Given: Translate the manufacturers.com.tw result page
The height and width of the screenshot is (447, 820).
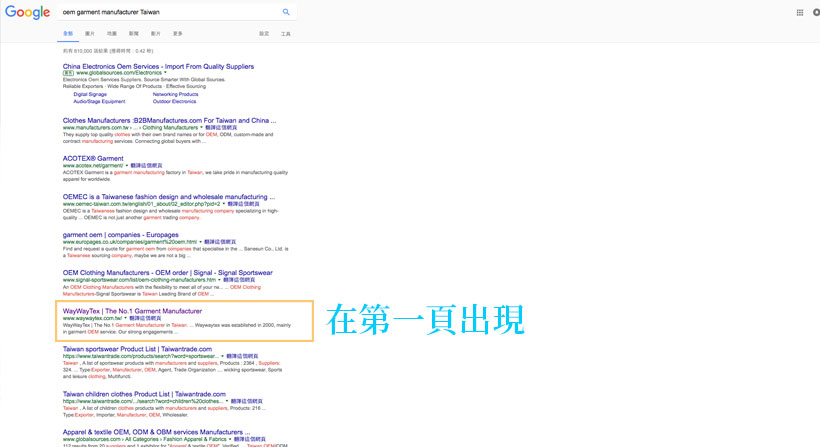Looking at the screenshot, I should pos(221,128).
